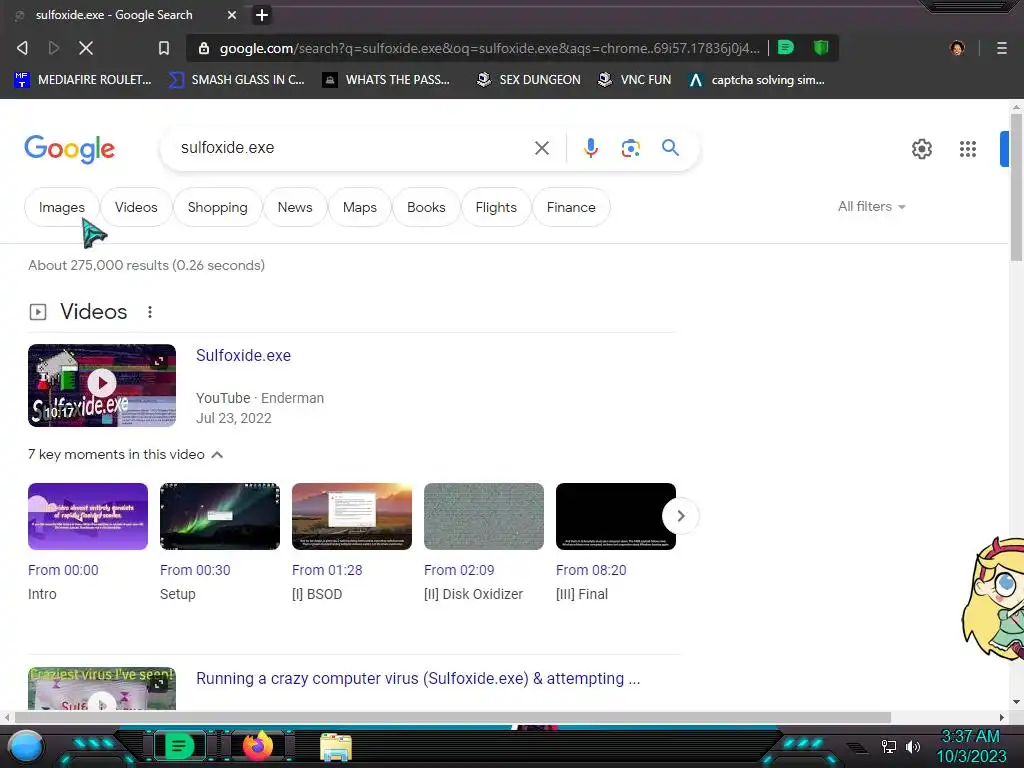Open WHATS THE PASS... bookmark

[386, 80]
